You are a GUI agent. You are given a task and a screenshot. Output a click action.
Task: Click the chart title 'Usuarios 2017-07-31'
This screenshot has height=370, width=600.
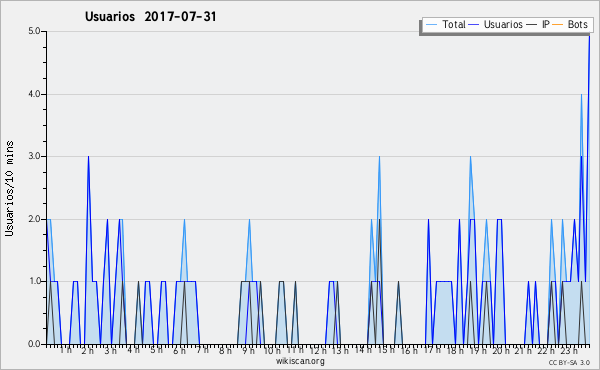click(151, 17)
